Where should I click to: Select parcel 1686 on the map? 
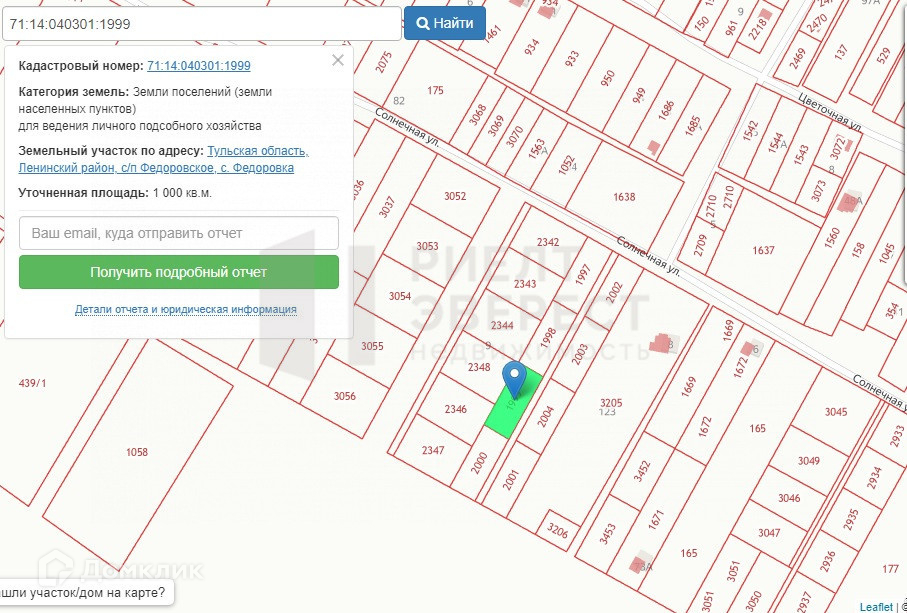tap(667, 110)
